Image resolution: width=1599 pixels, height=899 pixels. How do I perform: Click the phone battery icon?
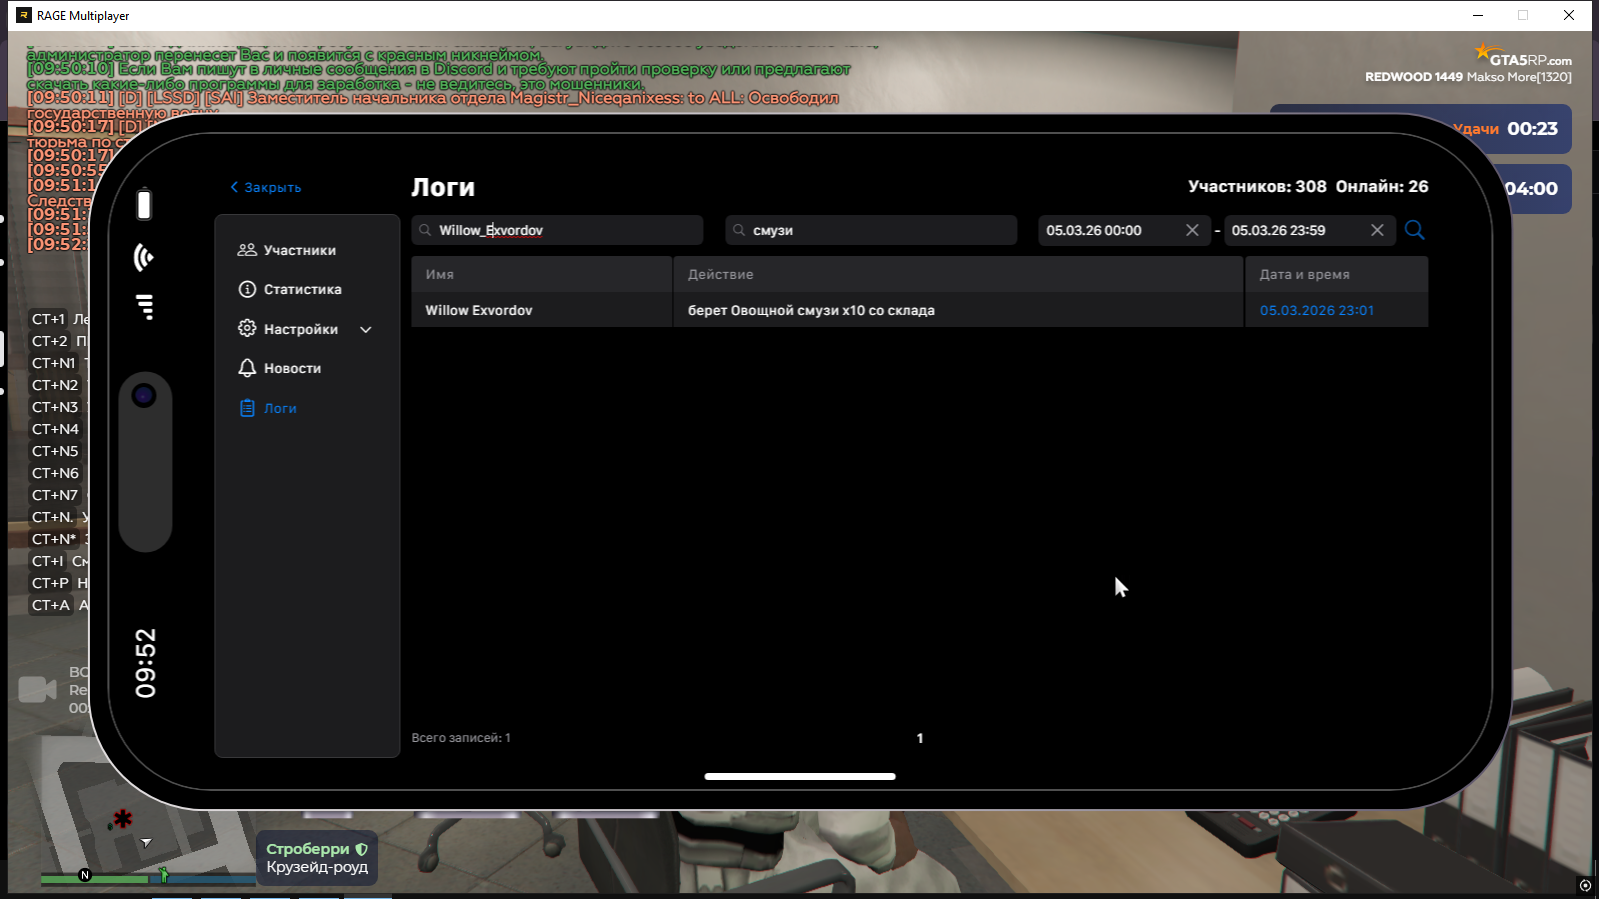click(x=144, y=204)
